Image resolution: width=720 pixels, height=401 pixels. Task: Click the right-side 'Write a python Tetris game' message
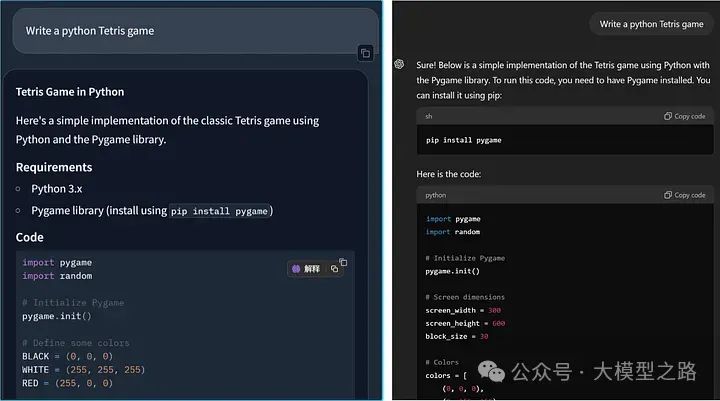651,24
